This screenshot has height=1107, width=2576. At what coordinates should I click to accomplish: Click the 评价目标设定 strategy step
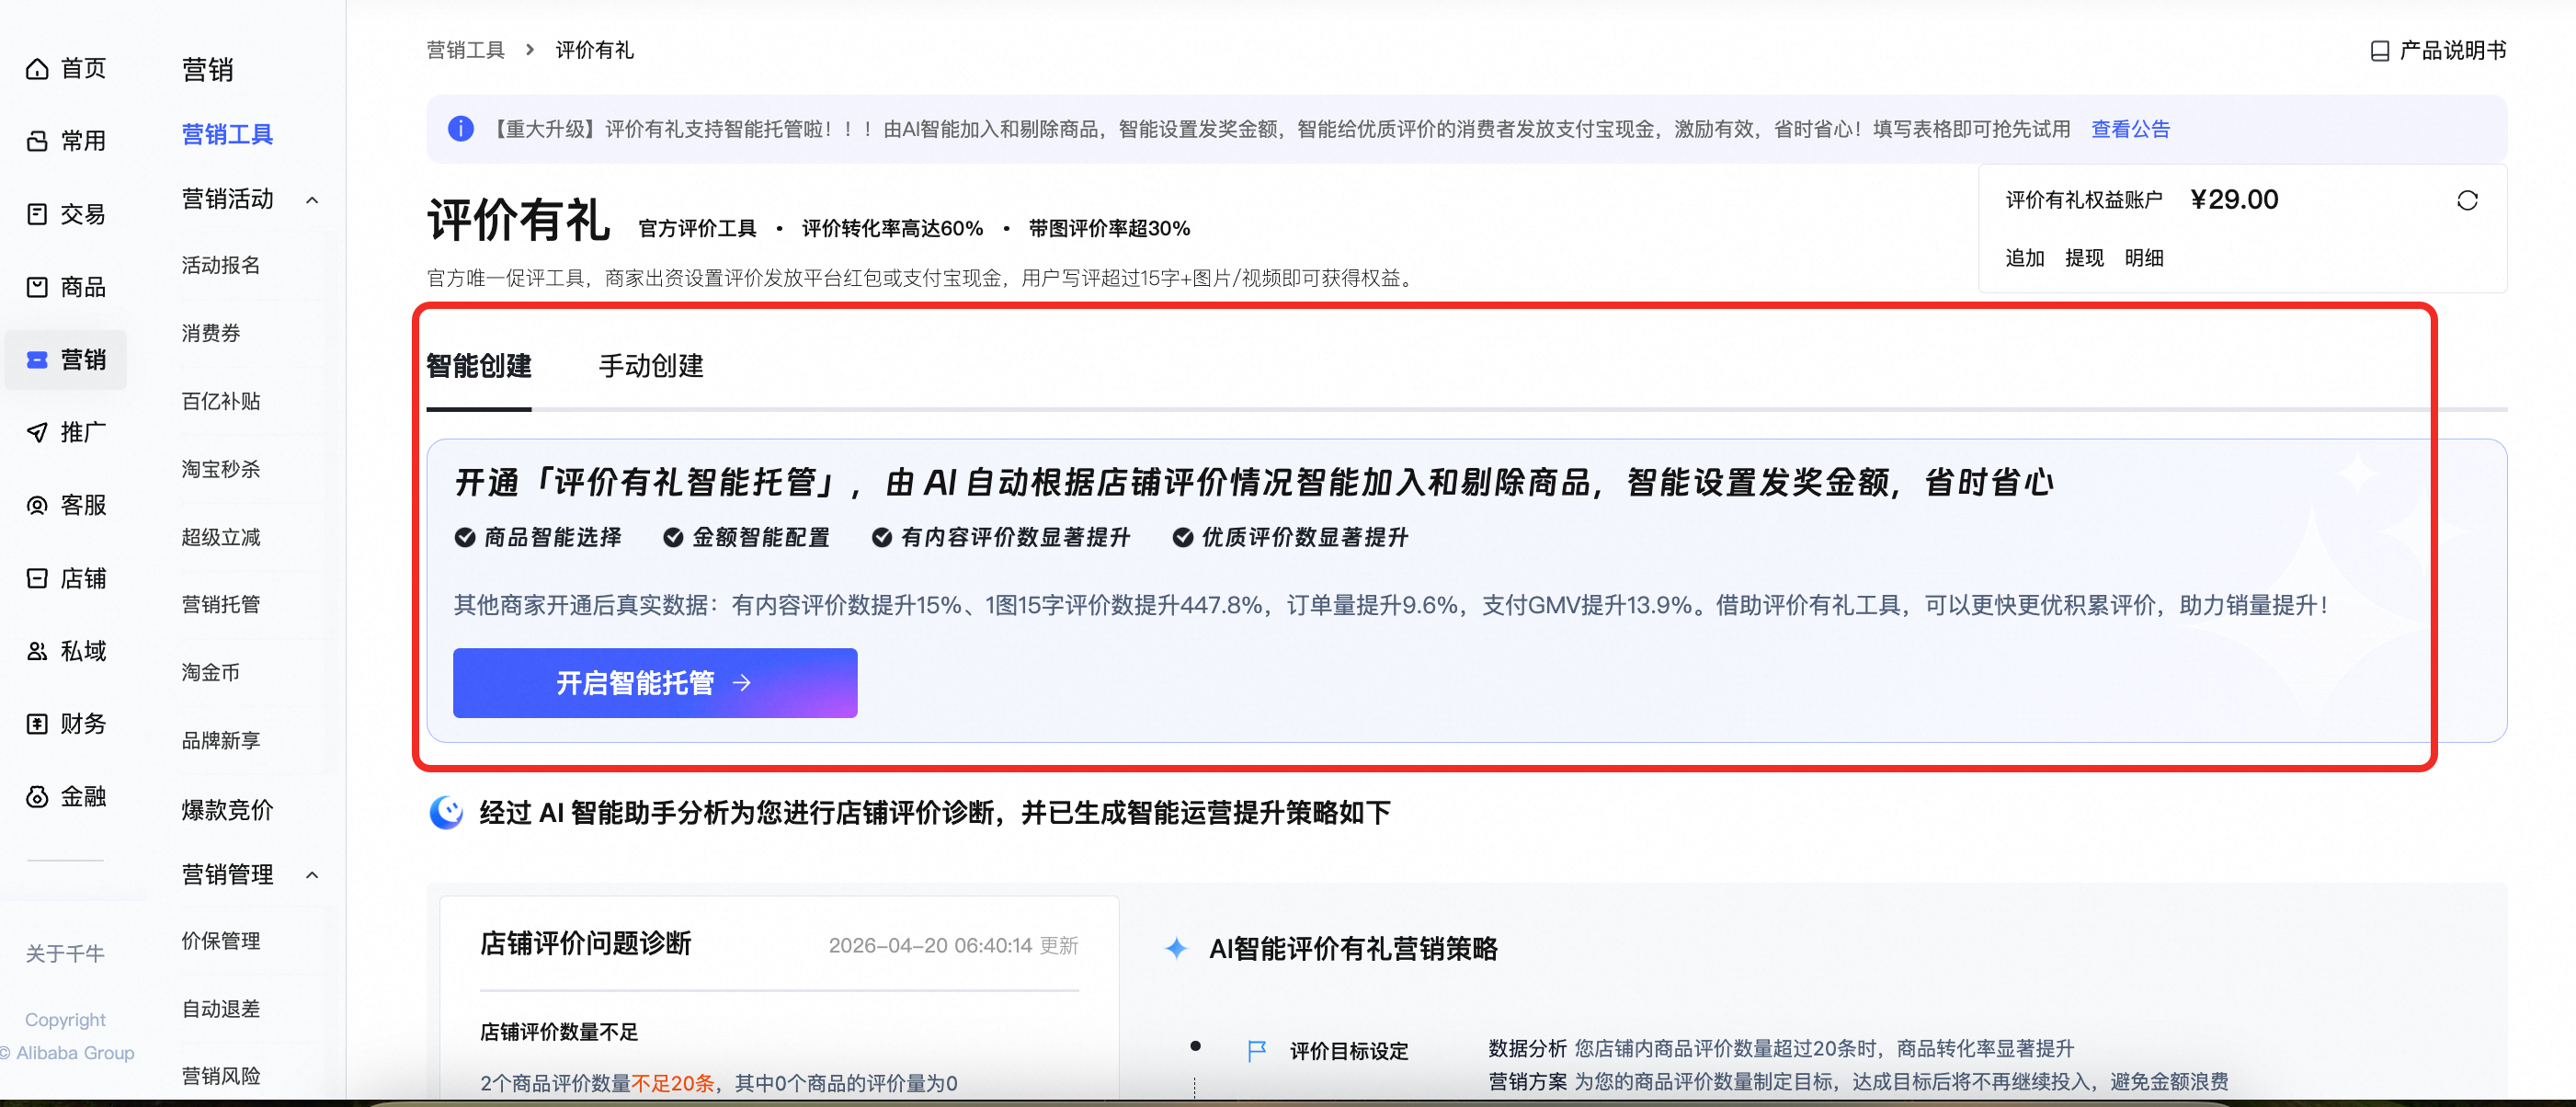(x=1349, y=1051)
